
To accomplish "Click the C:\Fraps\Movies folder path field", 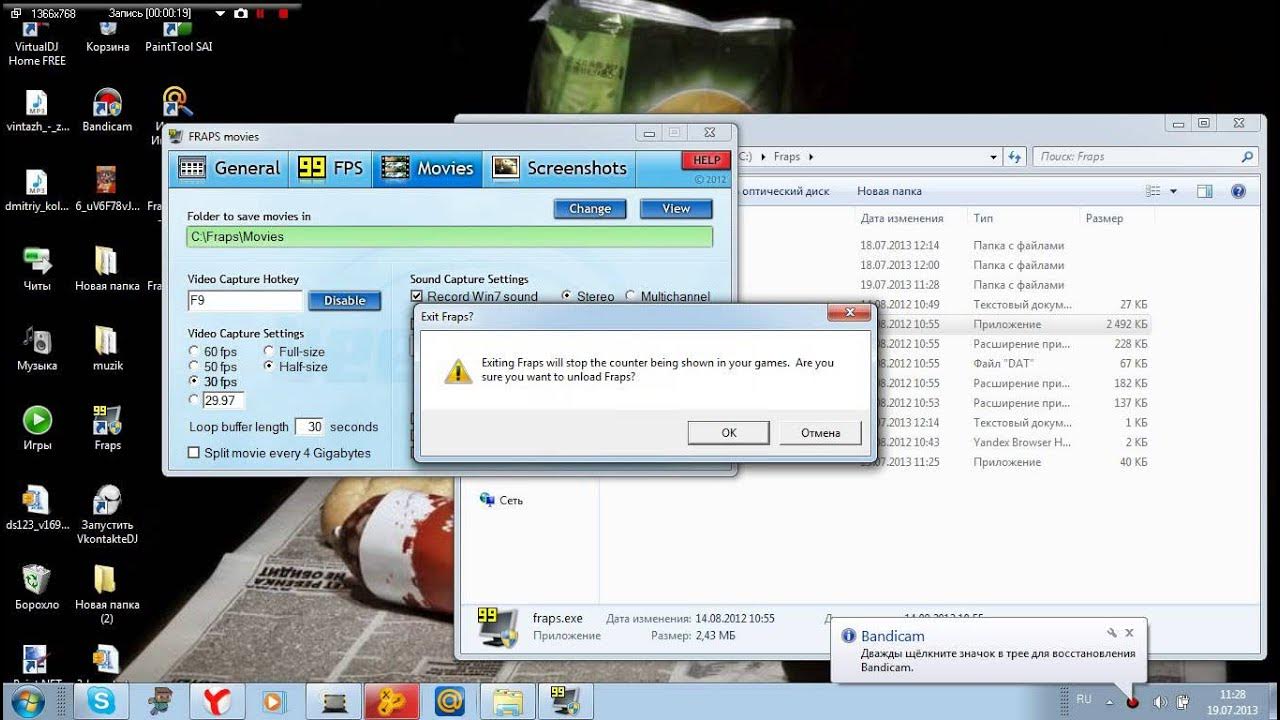I will [450, 237].
